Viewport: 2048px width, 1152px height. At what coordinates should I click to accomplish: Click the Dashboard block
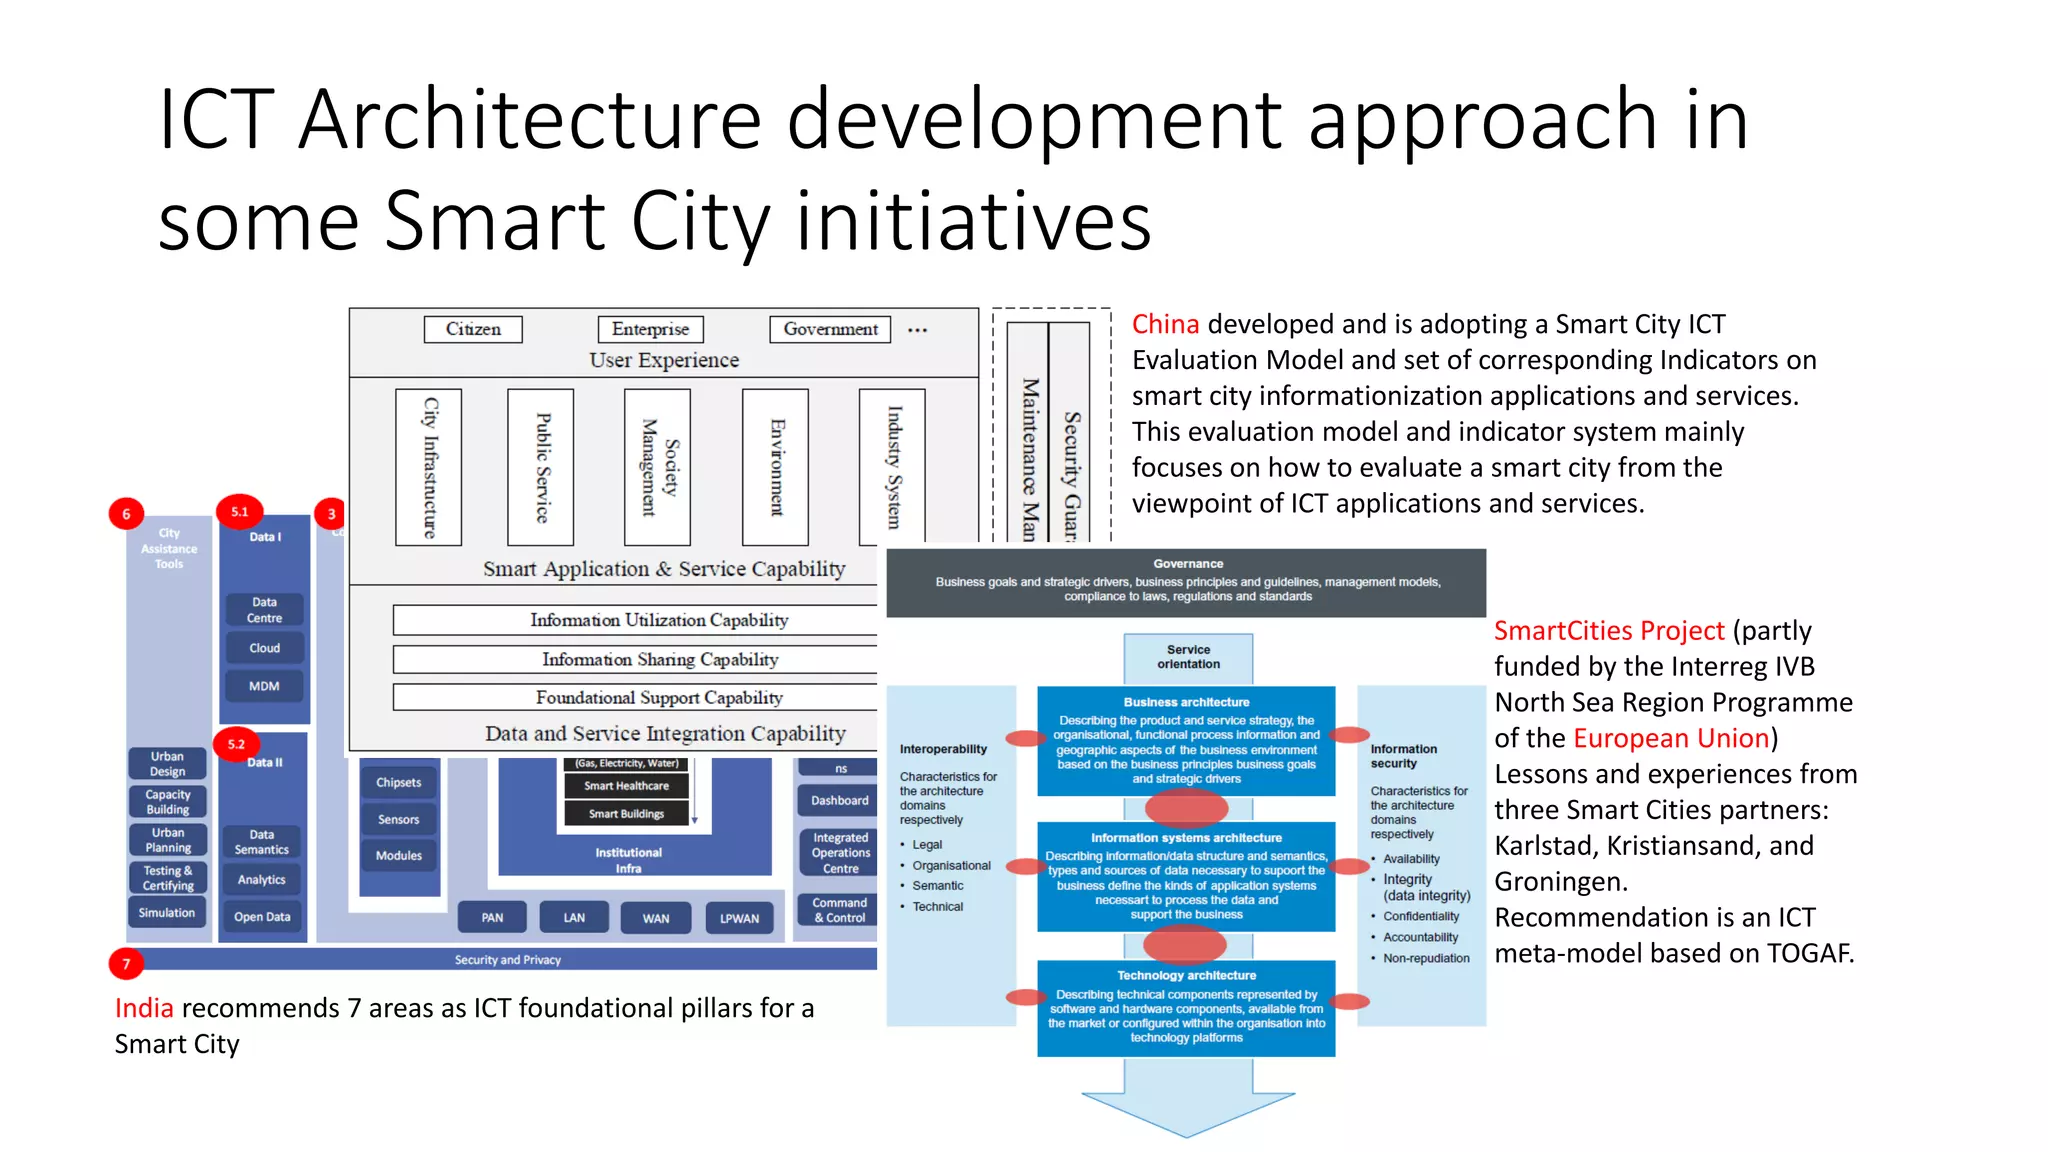click(x=840, y=801)
